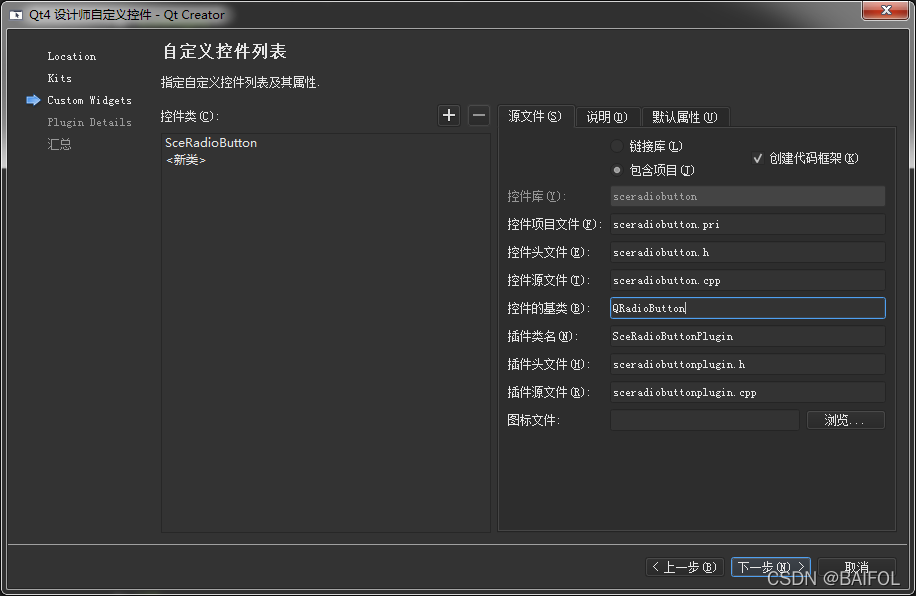Click the 控件类 label

click(x=190, y=116)
